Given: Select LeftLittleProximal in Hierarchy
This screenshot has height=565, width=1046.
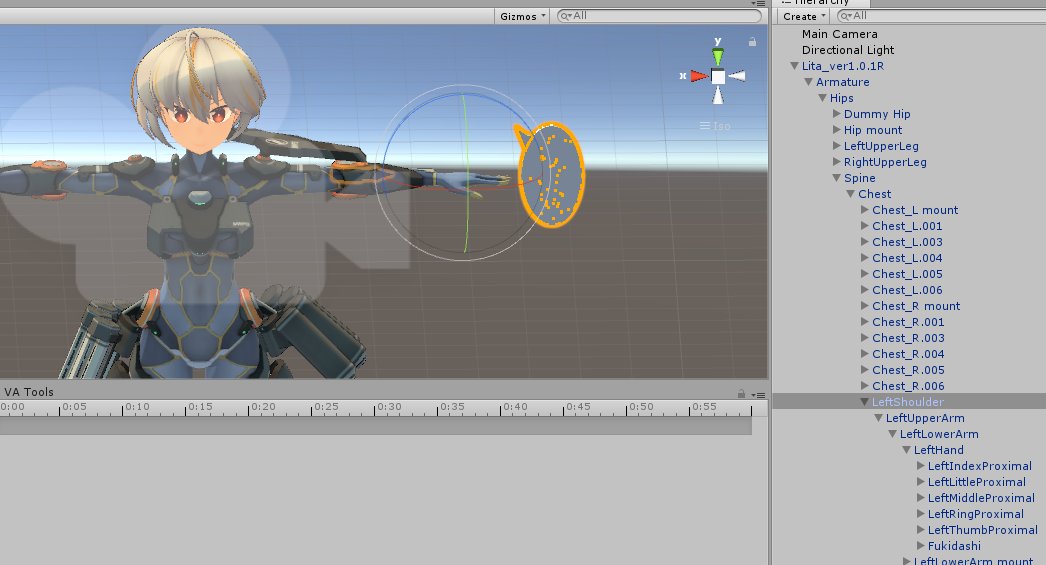Looking at the screenshot, I should [x=977, y=482].
